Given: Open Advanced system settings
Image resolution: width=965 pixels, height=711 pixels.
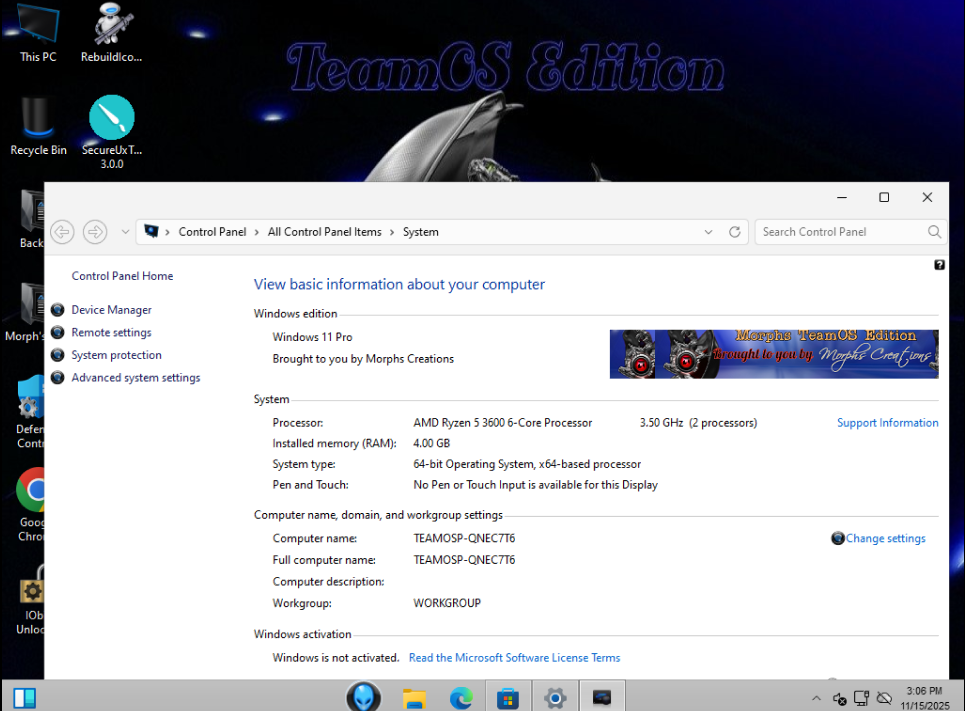Looking at the screenshot, I should 135,378.
